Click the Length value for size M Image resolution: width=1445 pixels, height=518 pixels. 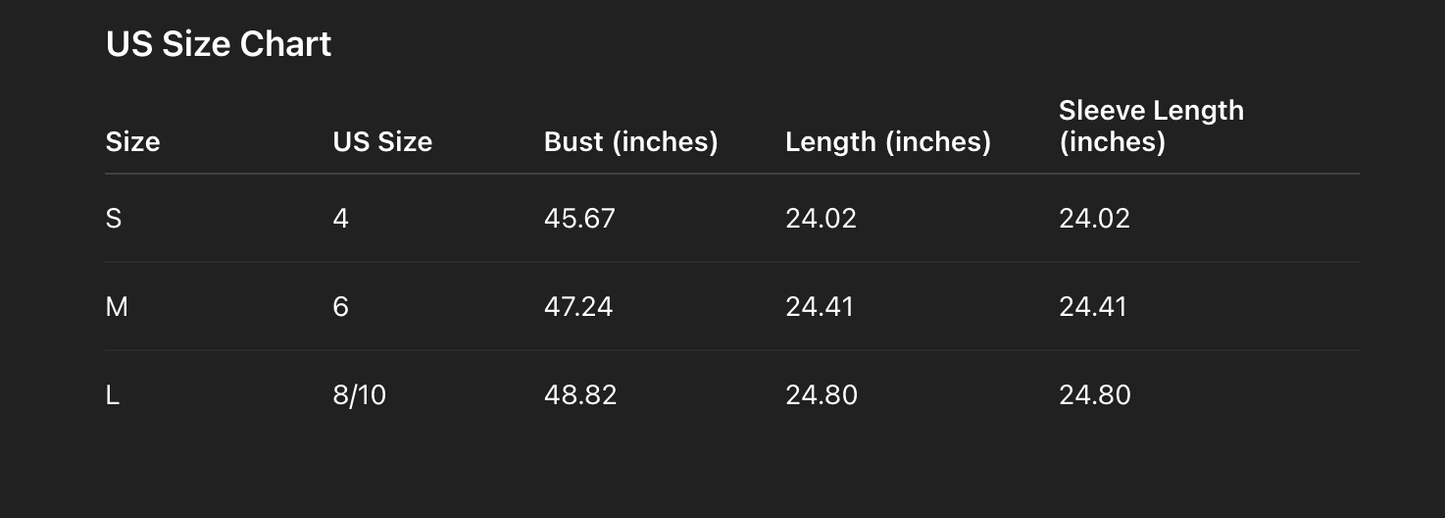[819, 307]
